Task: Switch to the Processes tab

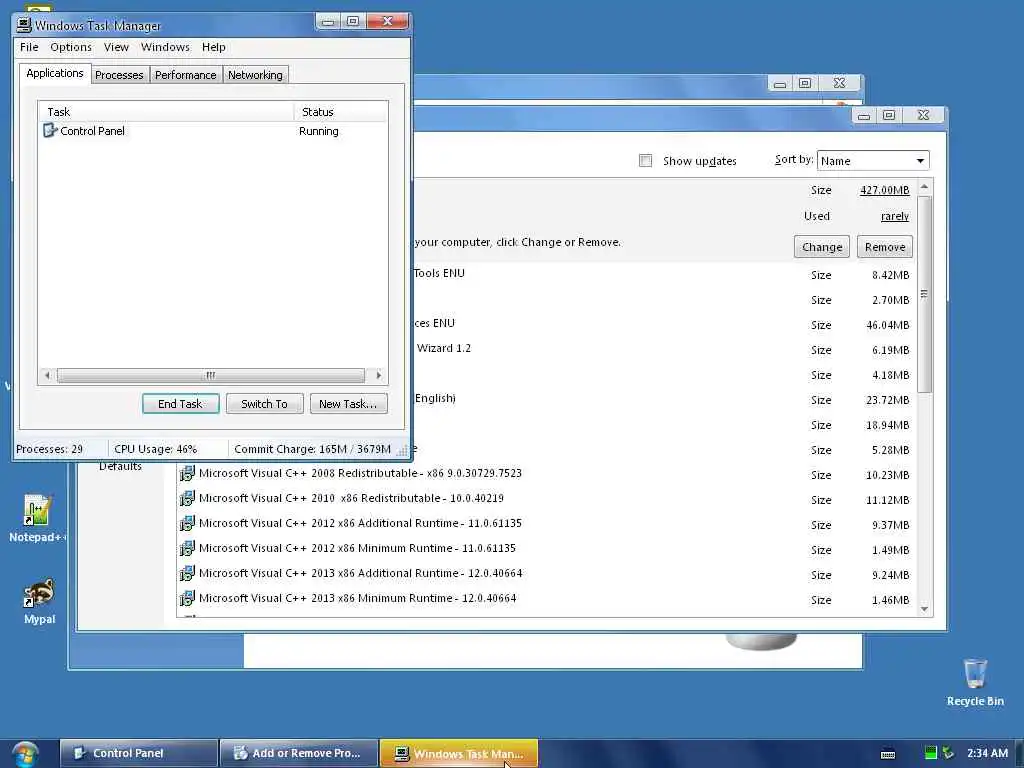Action: (119, 74)
